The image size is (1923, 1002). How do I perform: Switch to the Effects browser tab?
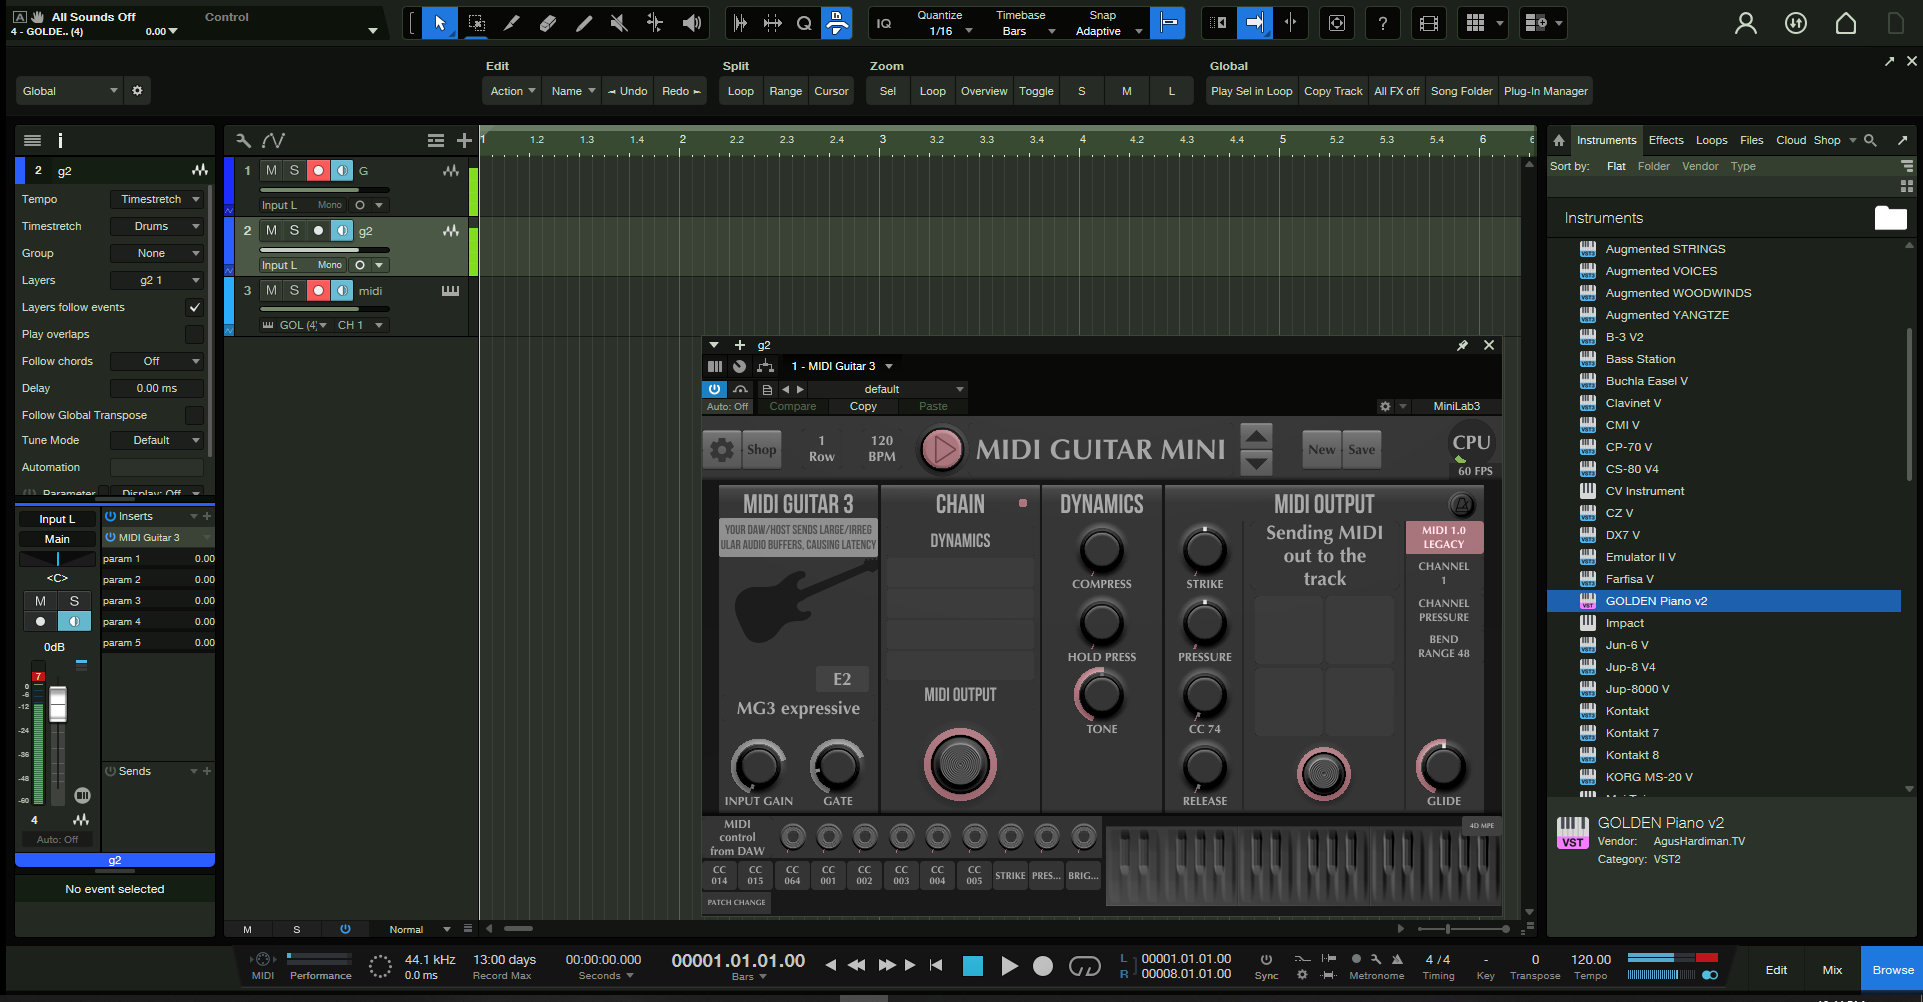[x=1666, y=140]
